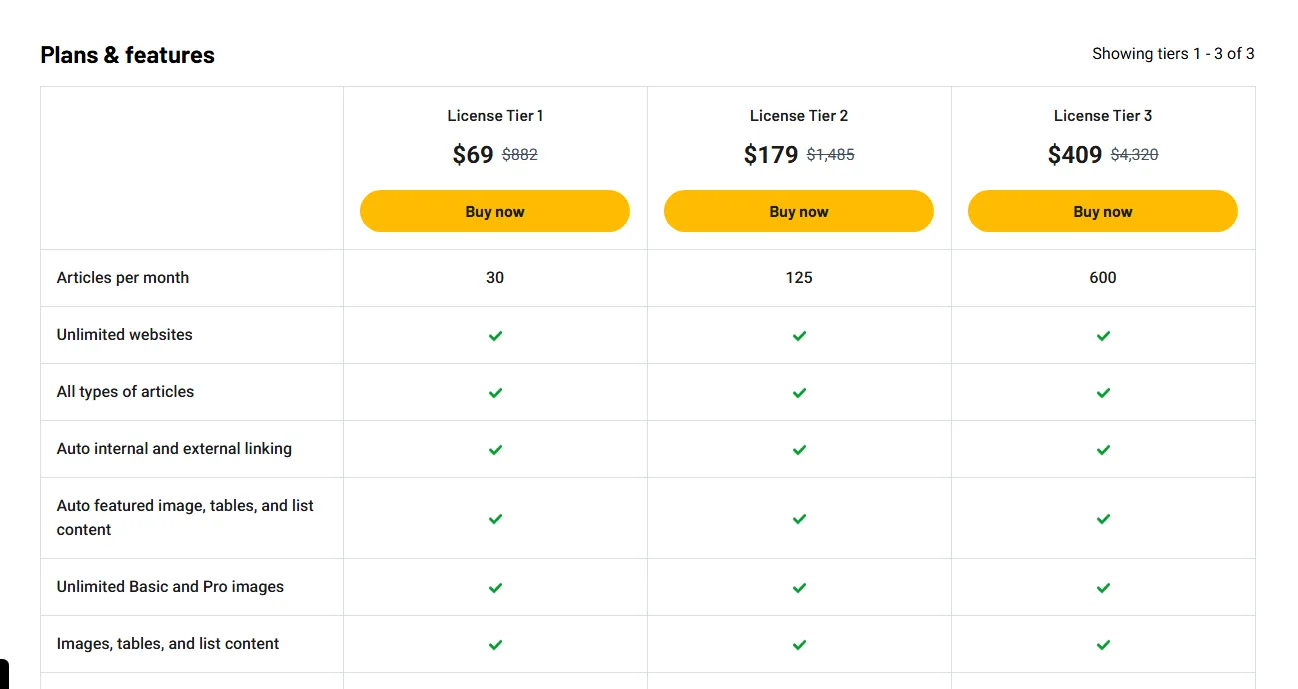
Task: Click the crossed-out $4,320 original price
Action: tap(1134, 155)
